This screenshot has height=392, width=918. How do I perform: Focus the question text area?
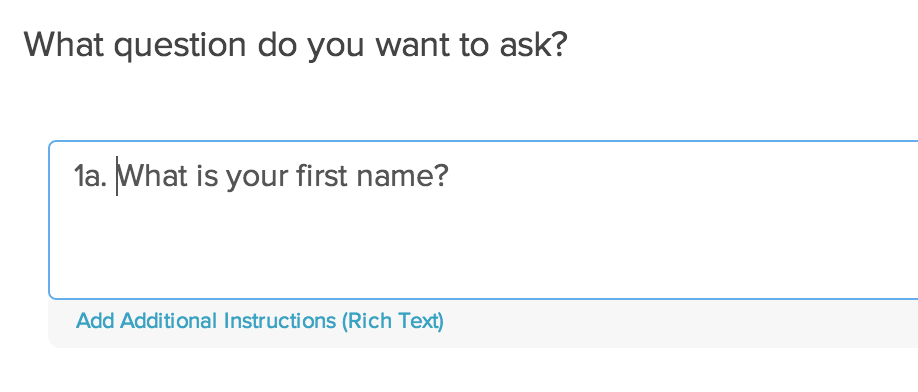coord(484,220)
